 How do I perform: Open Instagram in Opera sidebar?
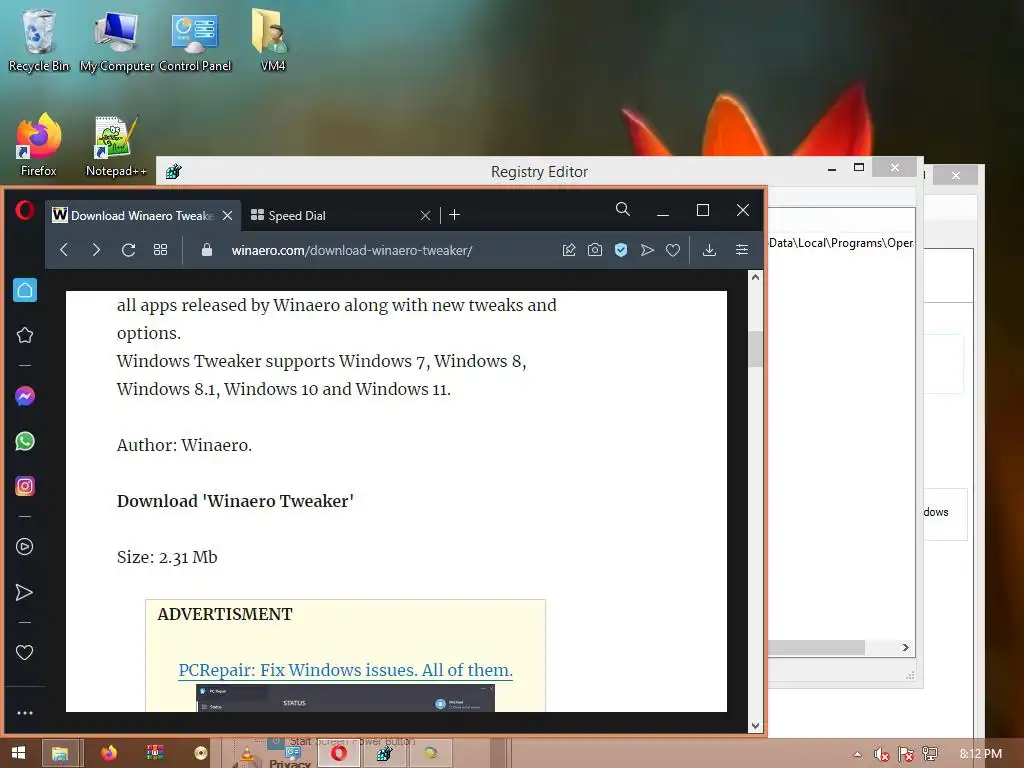click(x=25, y=487)
